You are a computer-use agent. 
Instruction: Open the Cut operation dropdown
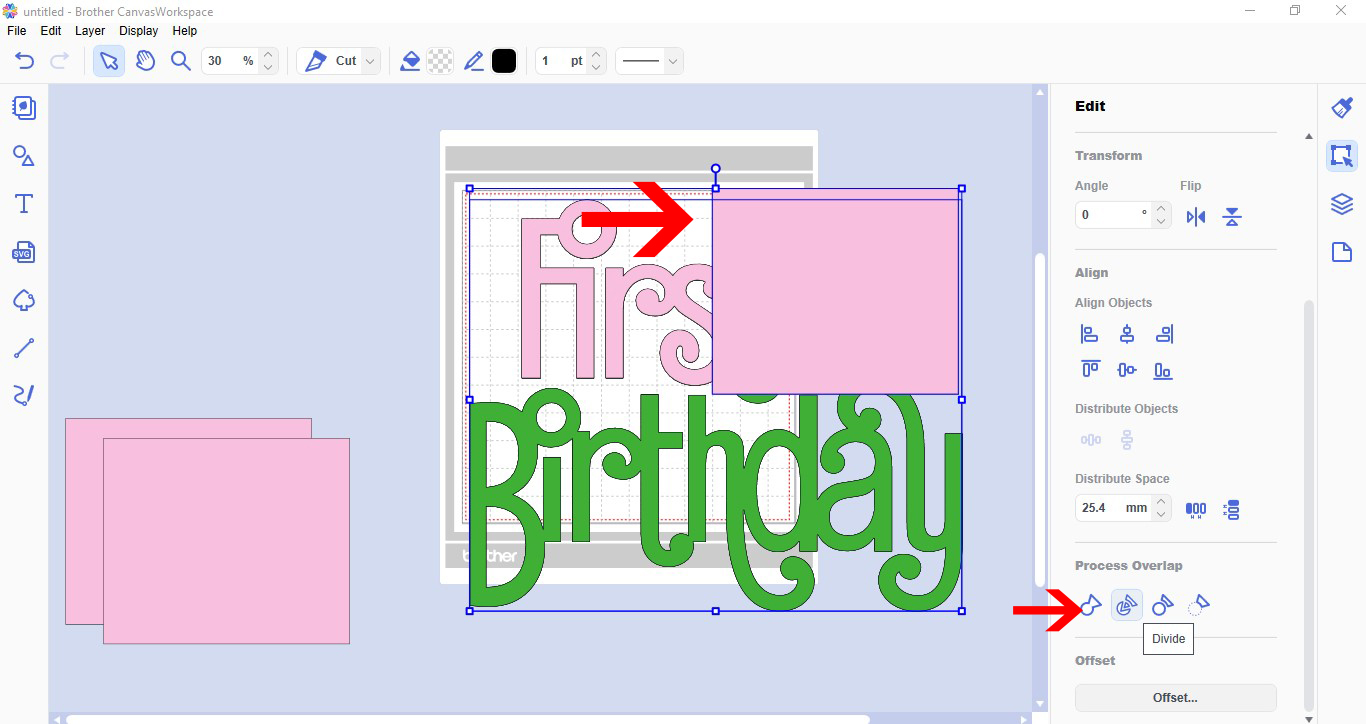(340, 61)
